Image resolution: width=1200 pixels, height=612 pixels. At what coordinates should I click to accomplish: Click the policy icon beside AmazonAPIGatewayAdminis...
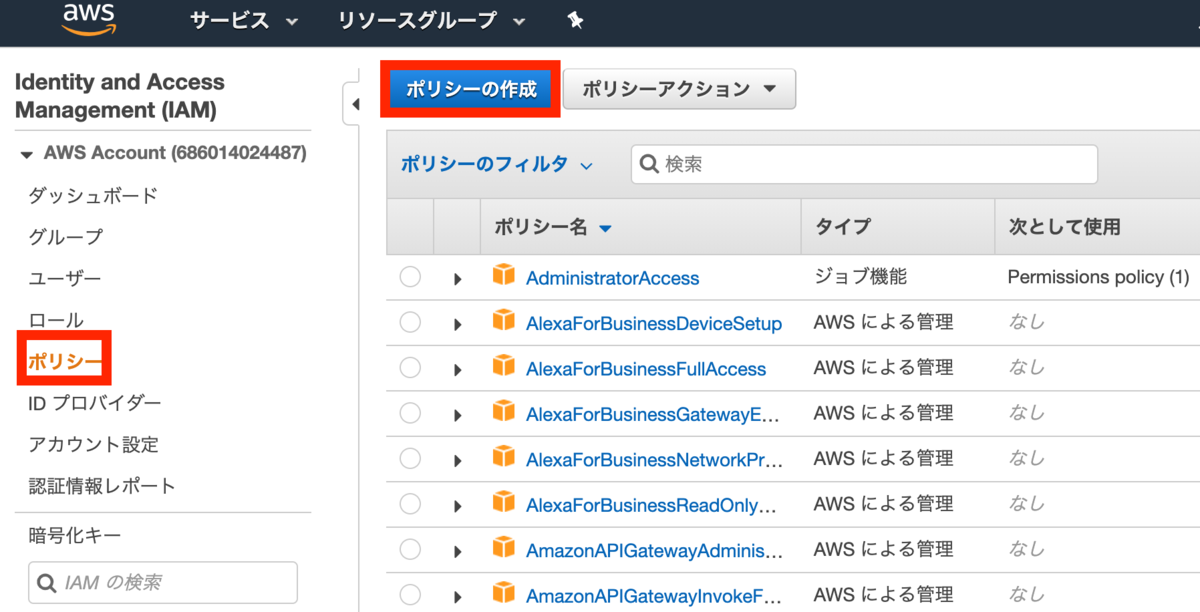click(x=504, y=548)
